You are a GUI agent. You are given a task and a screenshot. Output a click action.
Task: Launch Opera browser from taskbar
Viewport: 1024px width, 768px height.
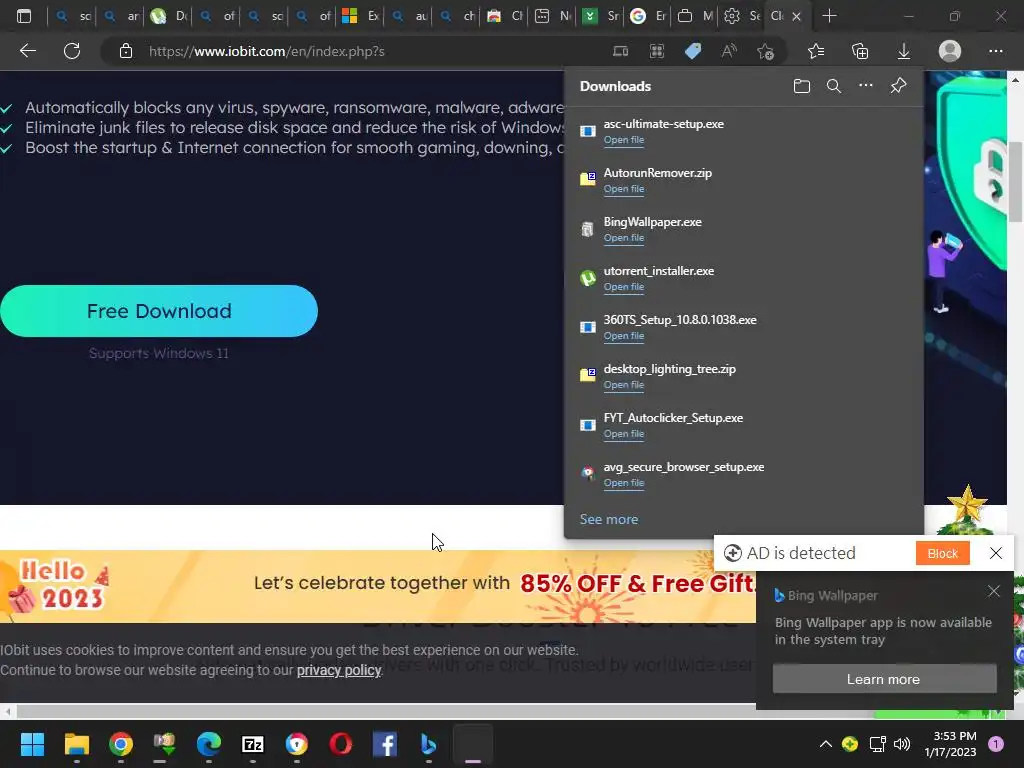[x=341, y=744]
